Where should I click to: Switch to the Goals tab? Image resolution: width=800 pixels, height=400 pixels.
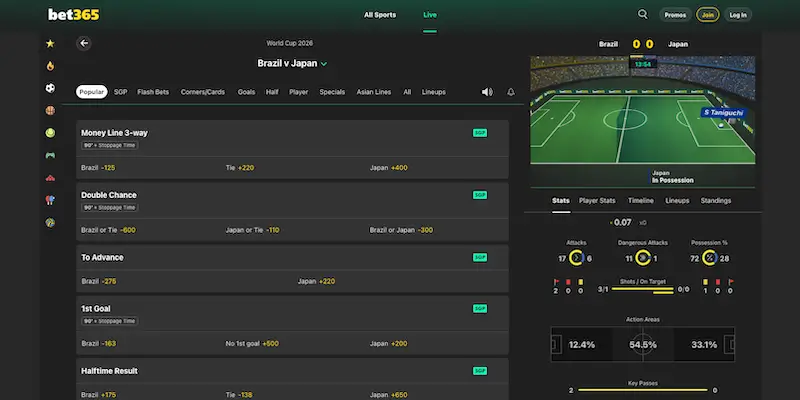[x=246, y=92]
